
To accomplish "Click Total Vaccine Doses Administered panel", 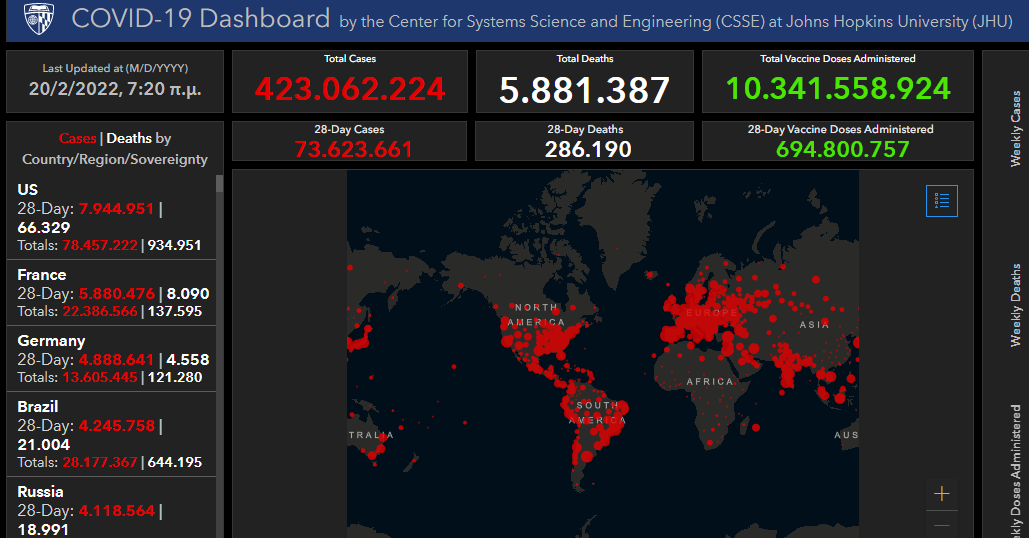I will [838, 82].
